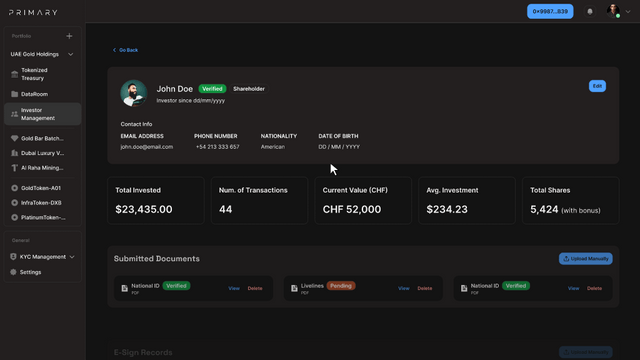Open Dubai Luxury V... building icon
The width and height of the screenshot is (640, 360).
15,153
